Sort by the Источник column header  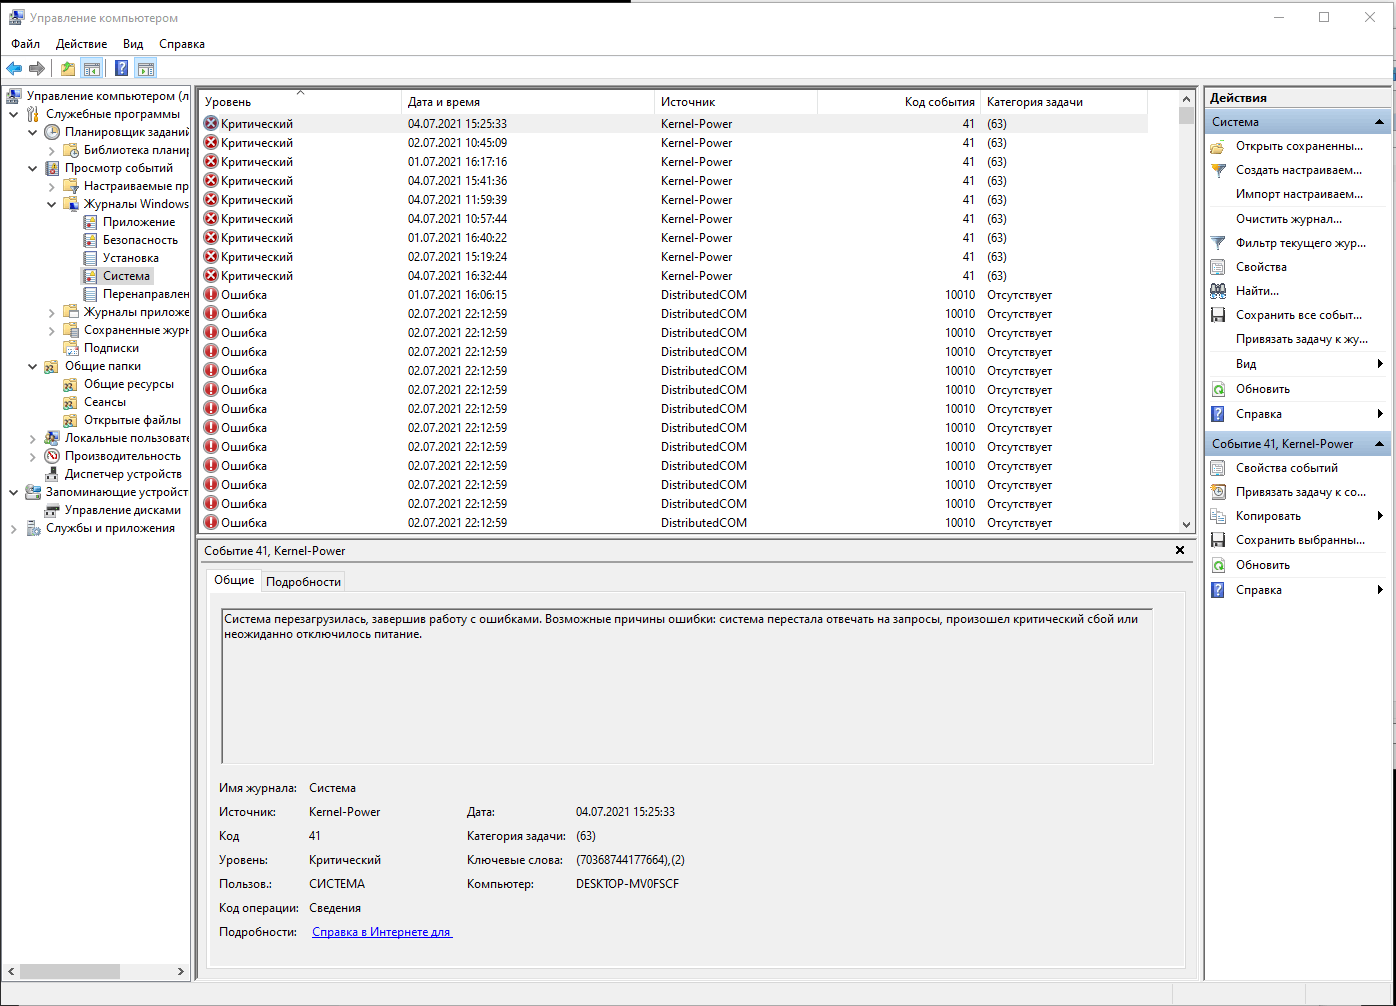[736, 102]
